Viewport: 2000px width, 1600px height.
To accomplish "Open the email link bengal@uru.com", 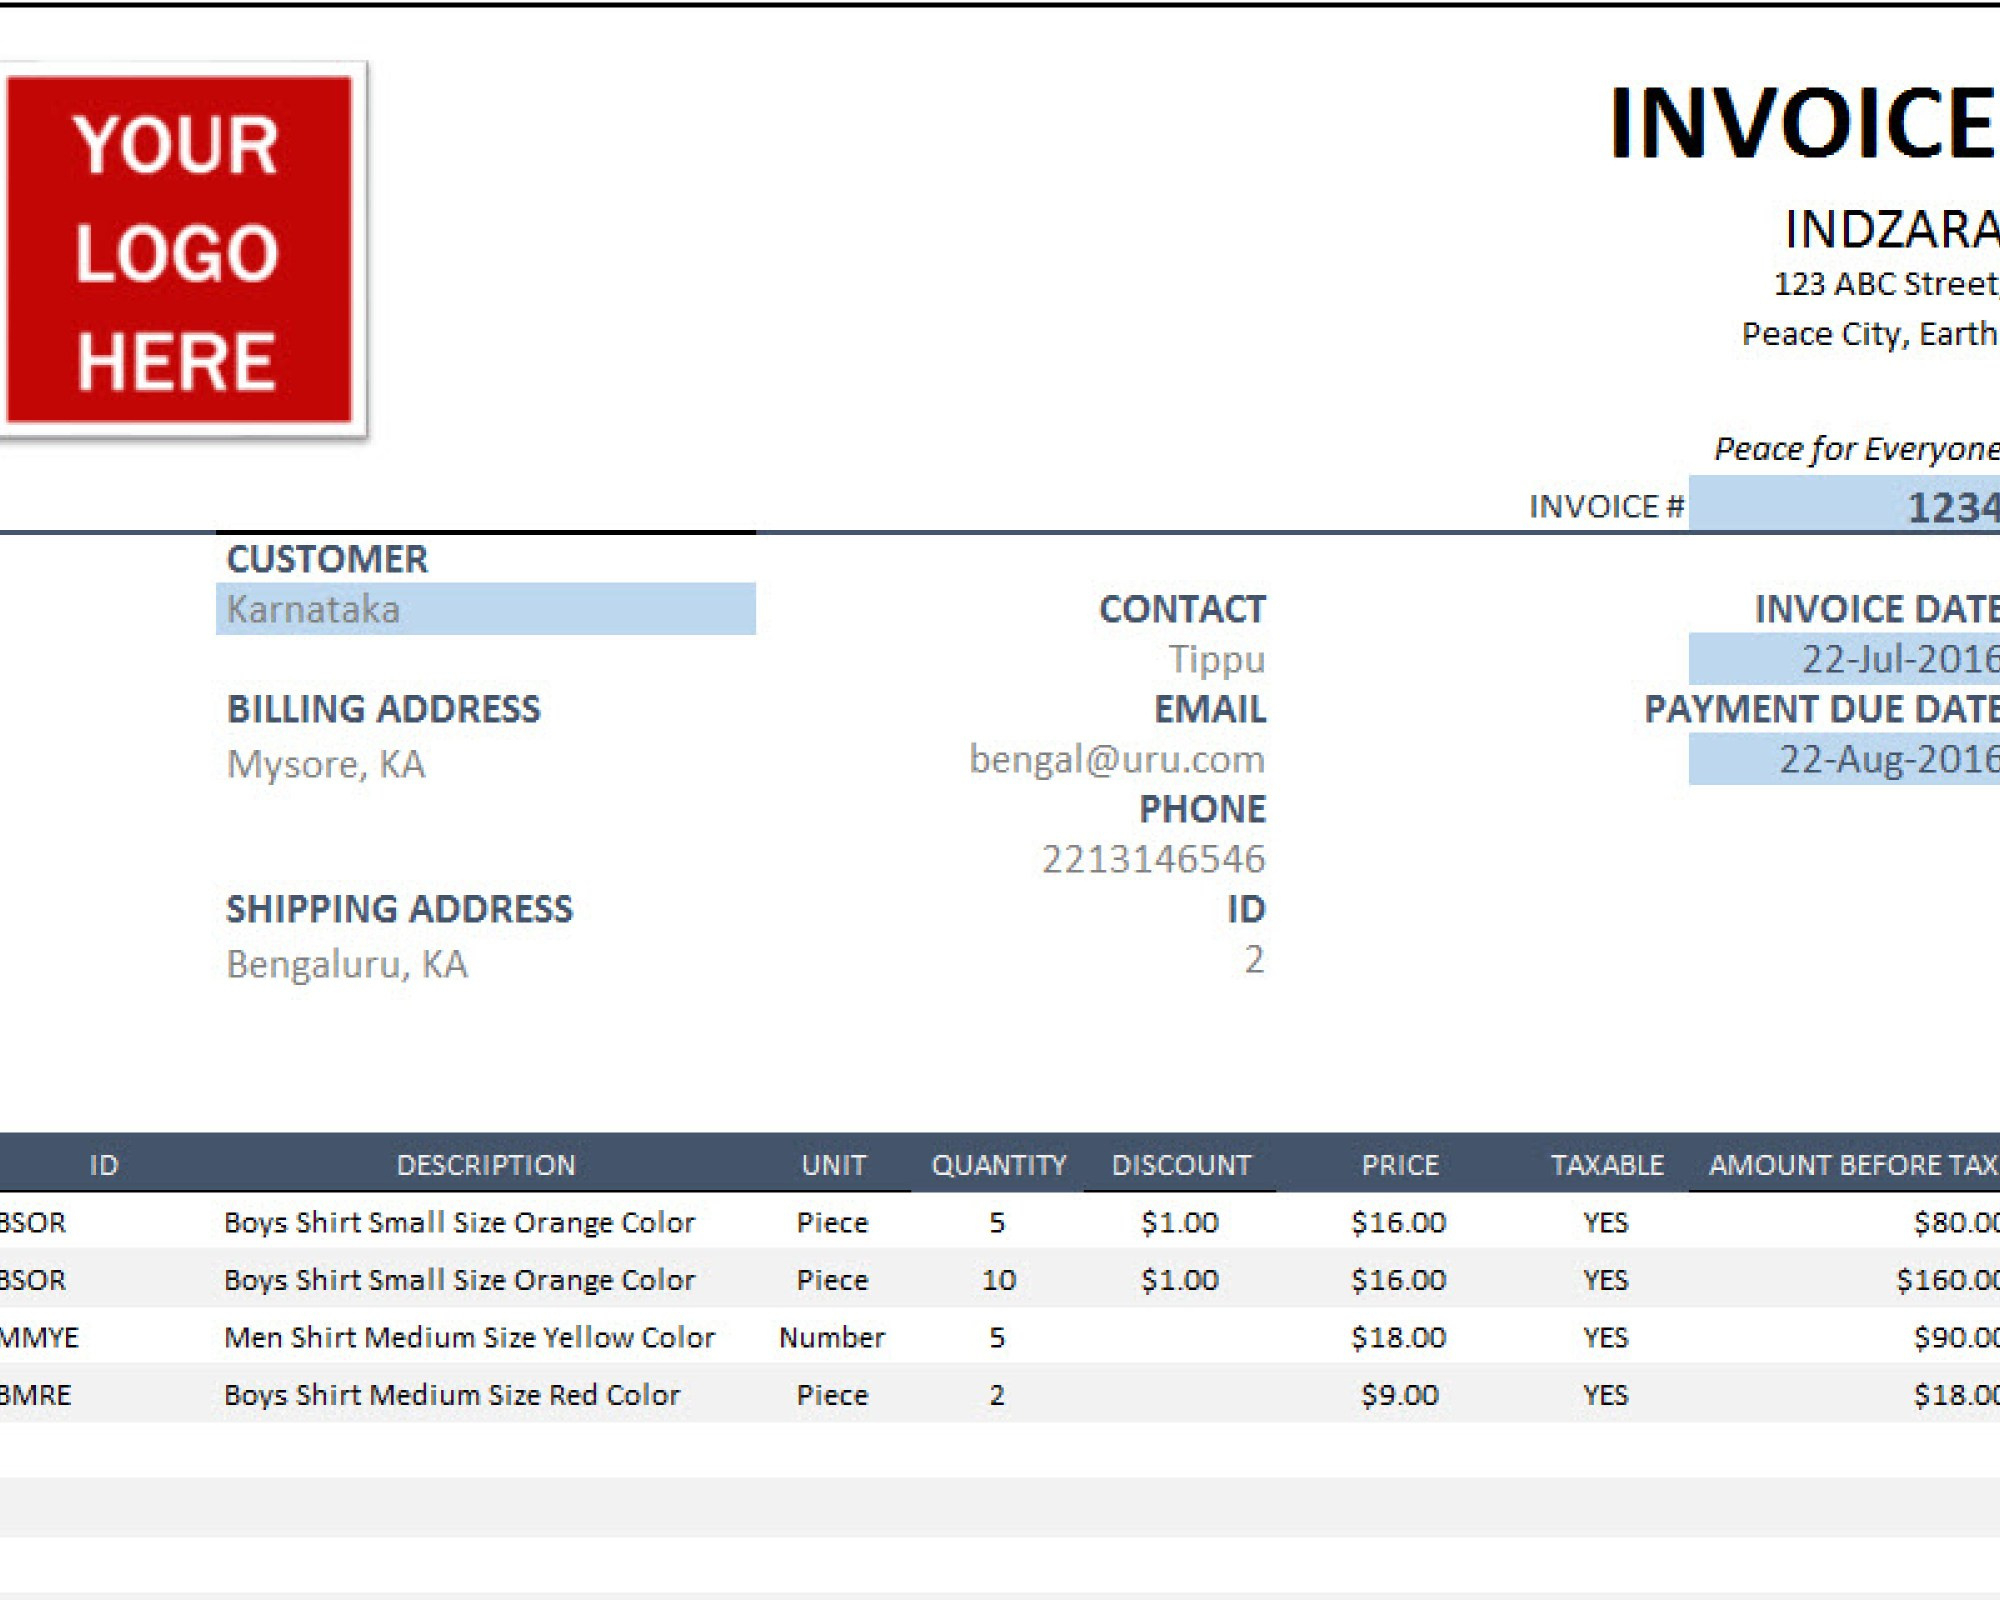I will [x=1116, y=759].
